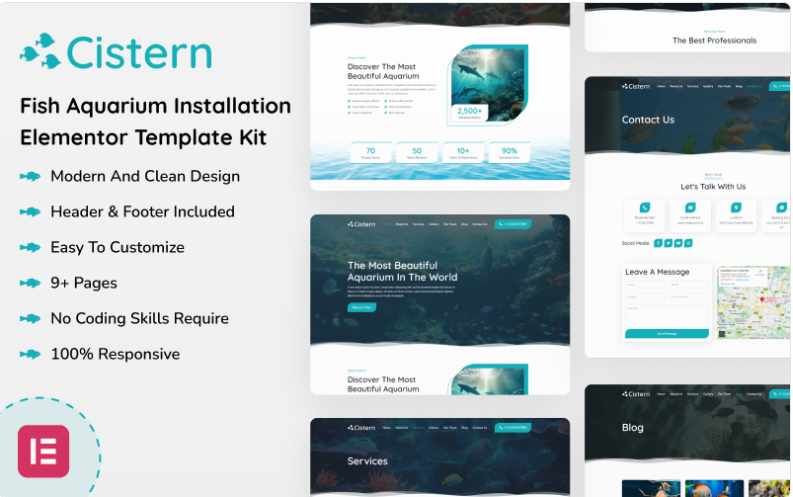Click 'Fish Aquarium Installation' heading
Viewport: 793px width, 497px height.
click(155, 106)
